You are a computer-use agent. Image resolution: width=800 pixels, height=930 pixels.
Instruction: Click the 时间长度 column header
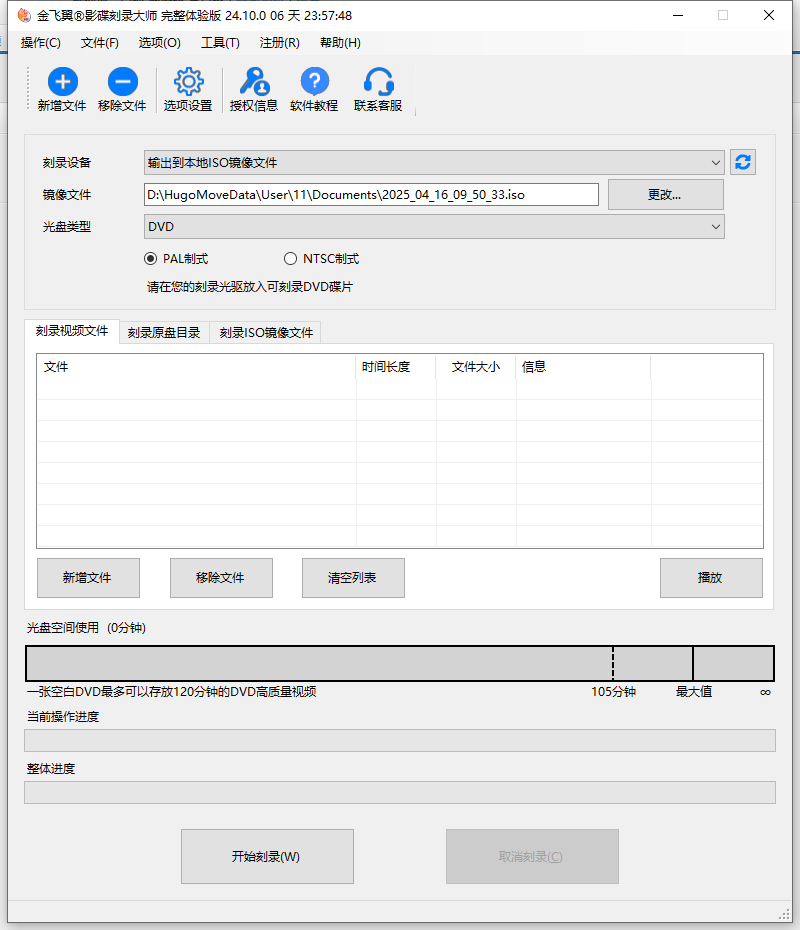(396, 367)
